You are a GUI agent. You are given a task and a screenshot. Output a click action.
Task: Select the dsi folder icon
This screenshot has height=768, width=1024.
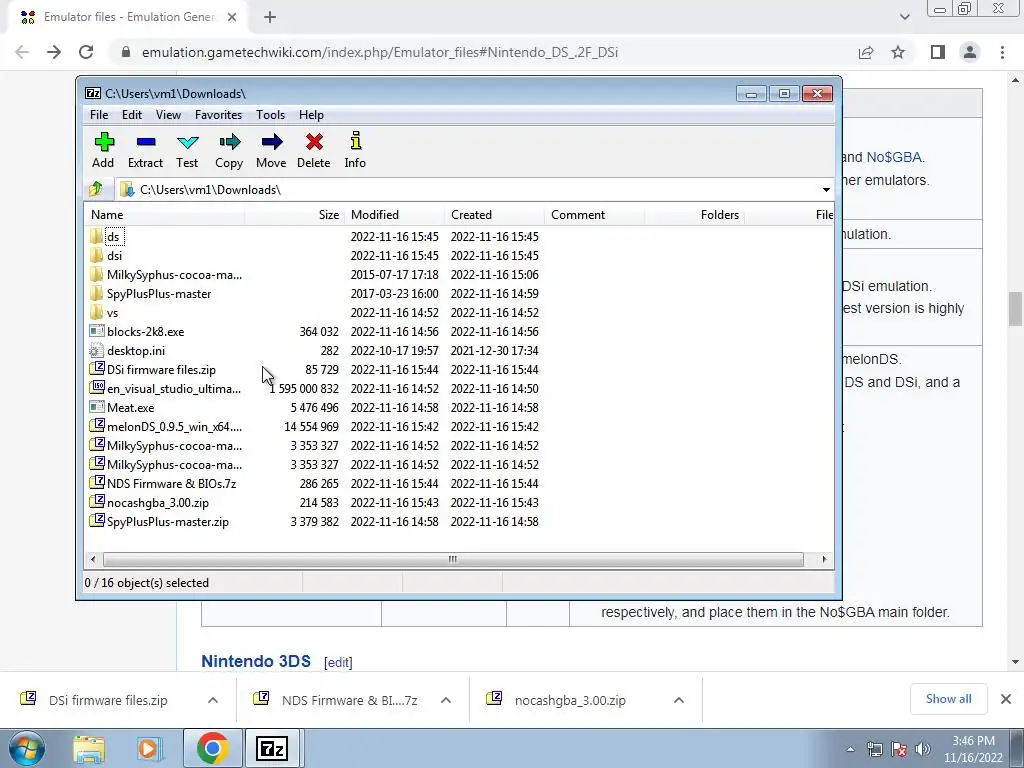tap(97, 255)
